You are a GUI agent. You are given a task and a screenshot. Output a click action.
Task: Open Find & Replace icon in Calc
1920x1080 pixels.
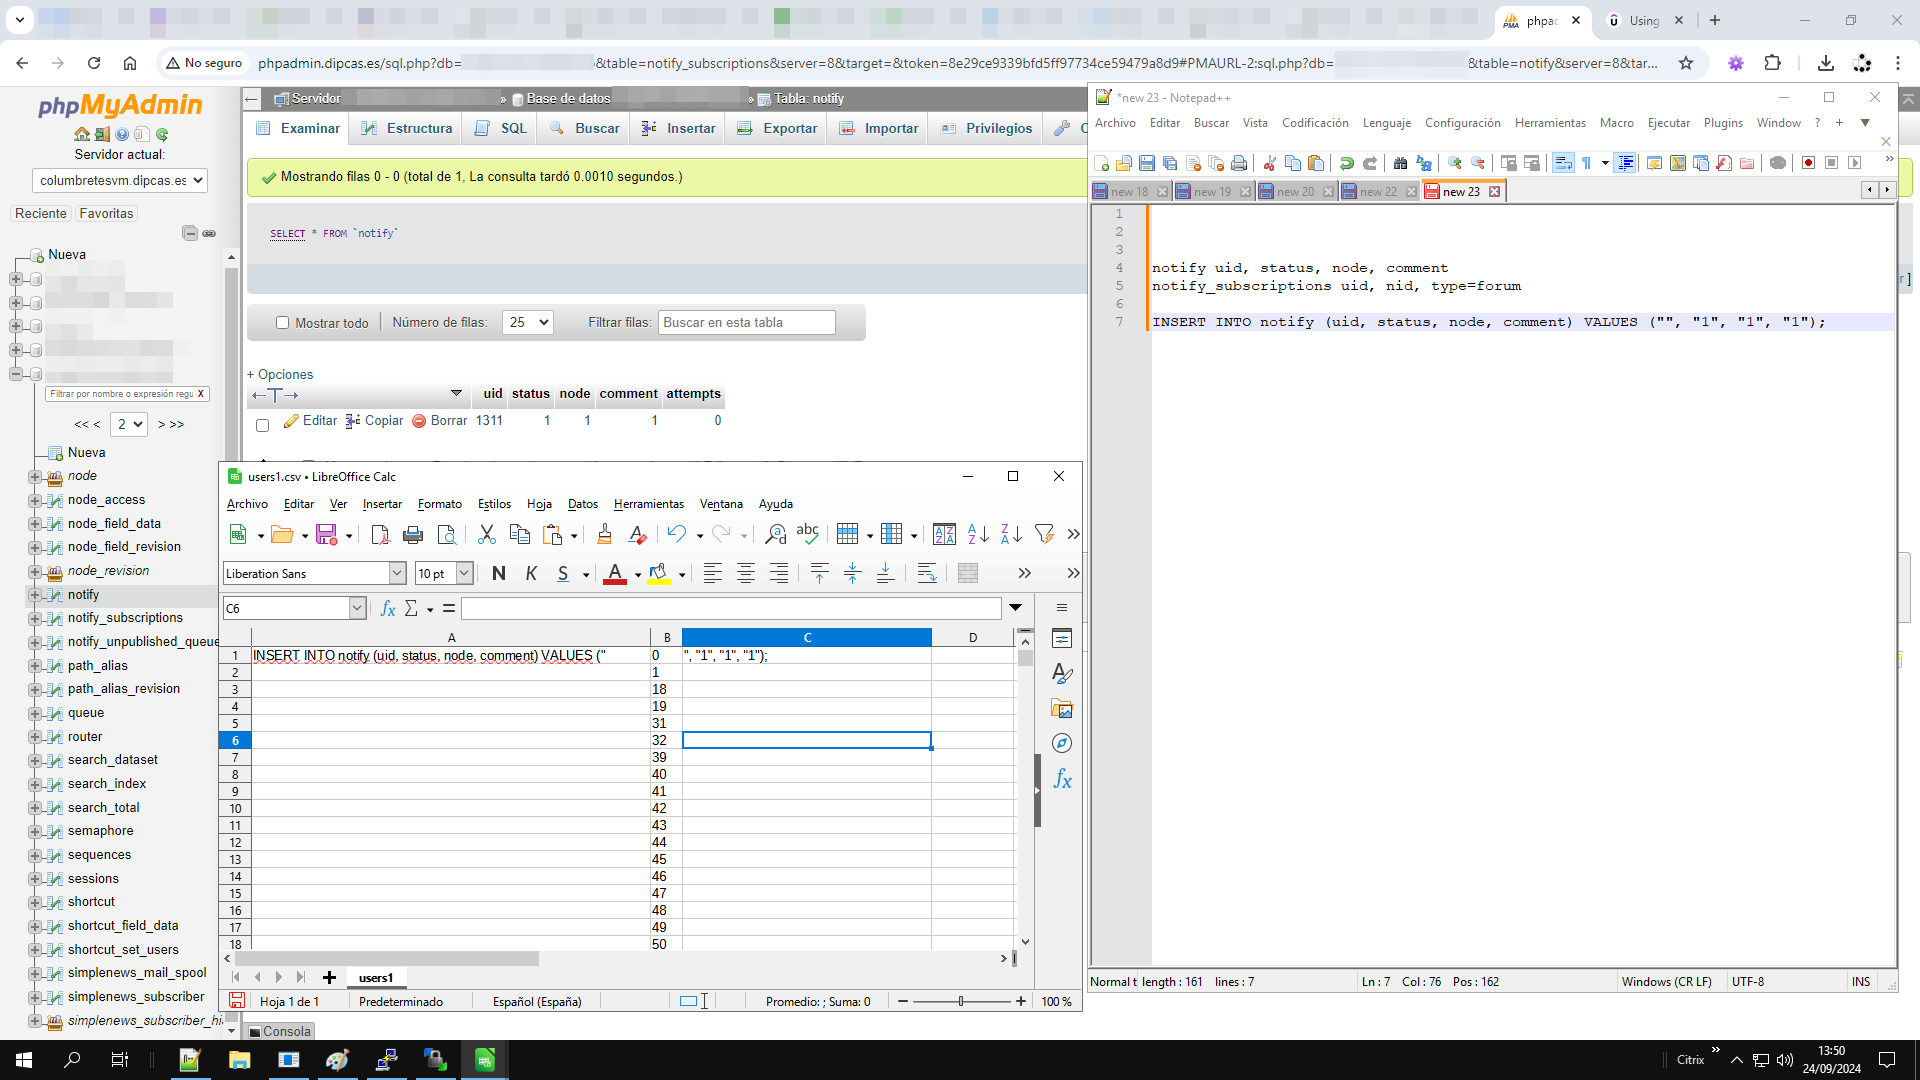coord(775,535)
